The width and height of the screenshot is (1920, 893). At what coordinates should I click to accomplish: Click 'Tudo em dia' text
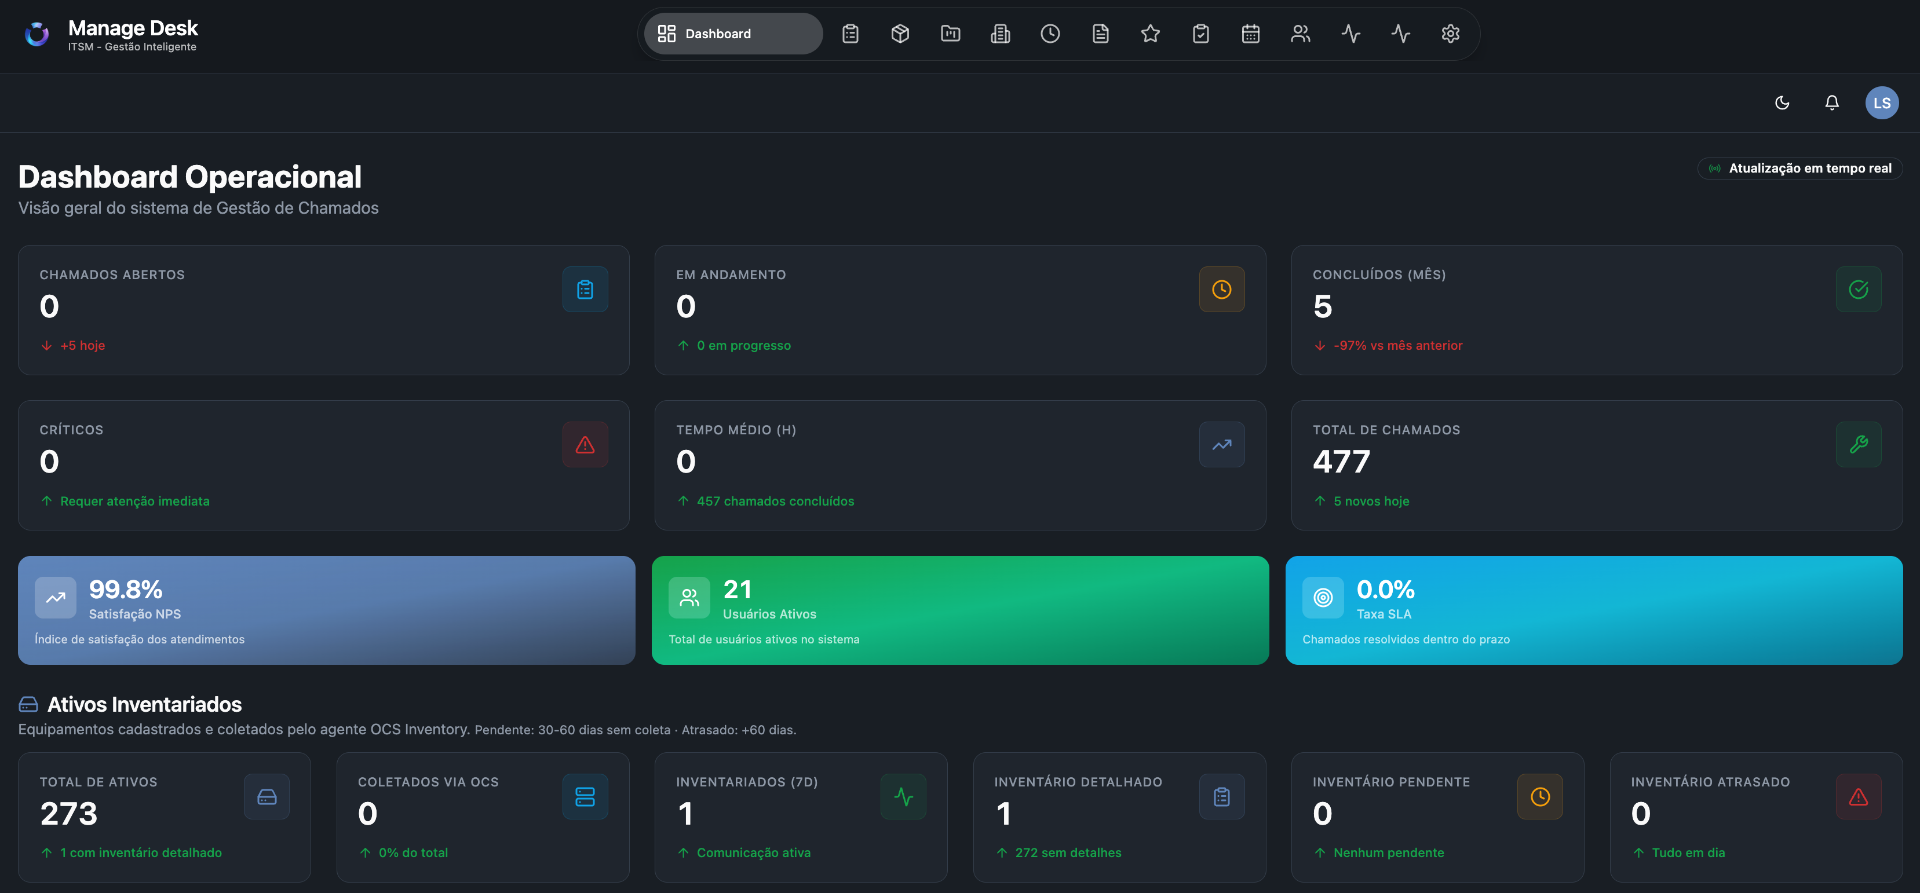point(1689,853)
